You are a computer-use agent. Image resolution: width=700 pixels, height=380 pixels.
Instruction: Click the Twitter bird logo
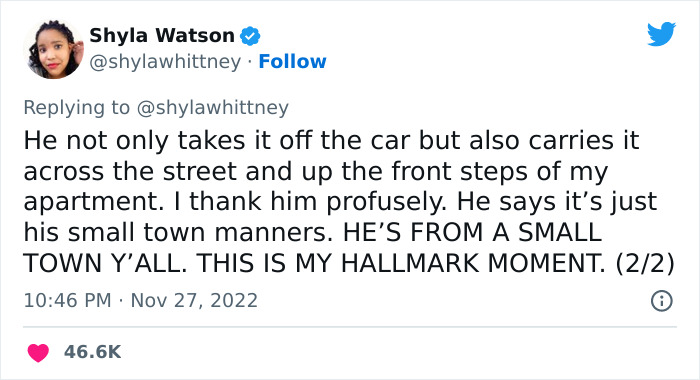tap(661, 33)
